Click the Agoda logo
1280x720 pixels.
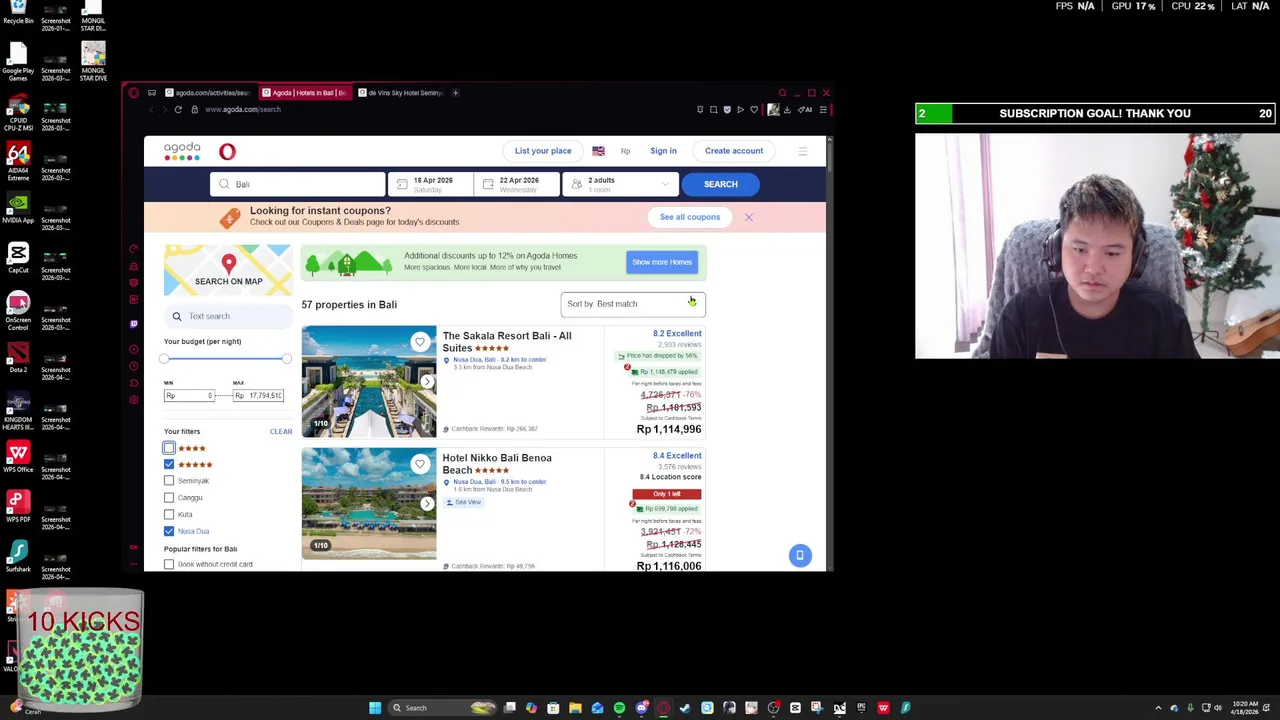[x=182, y=151]
